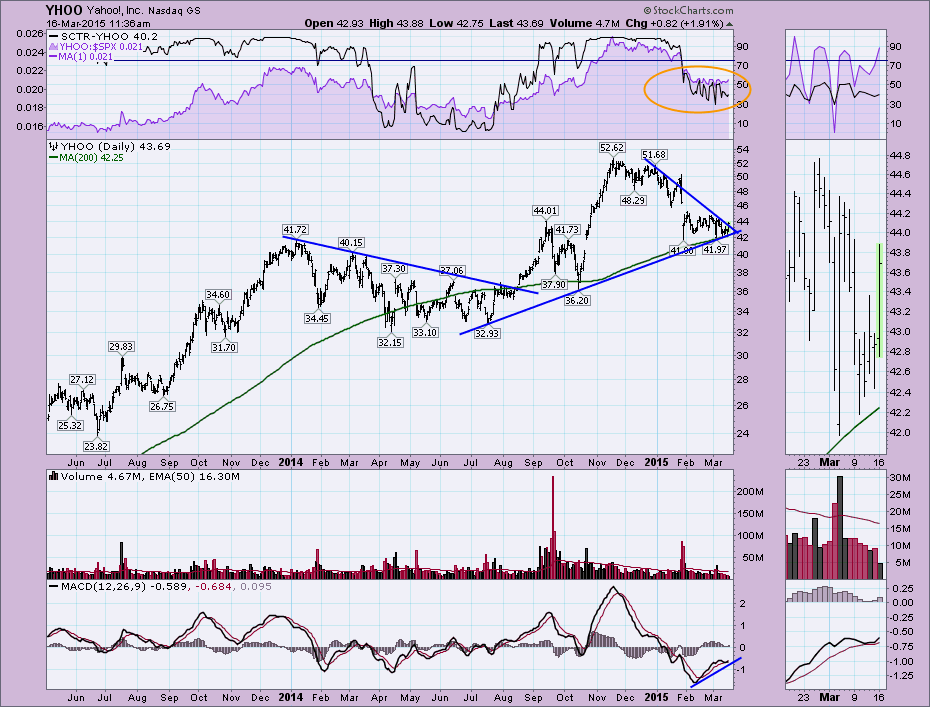Click the 37.06 price label
Image resolution: width=930 pixels, height=707 pixels.
click(x=452, y=271)
